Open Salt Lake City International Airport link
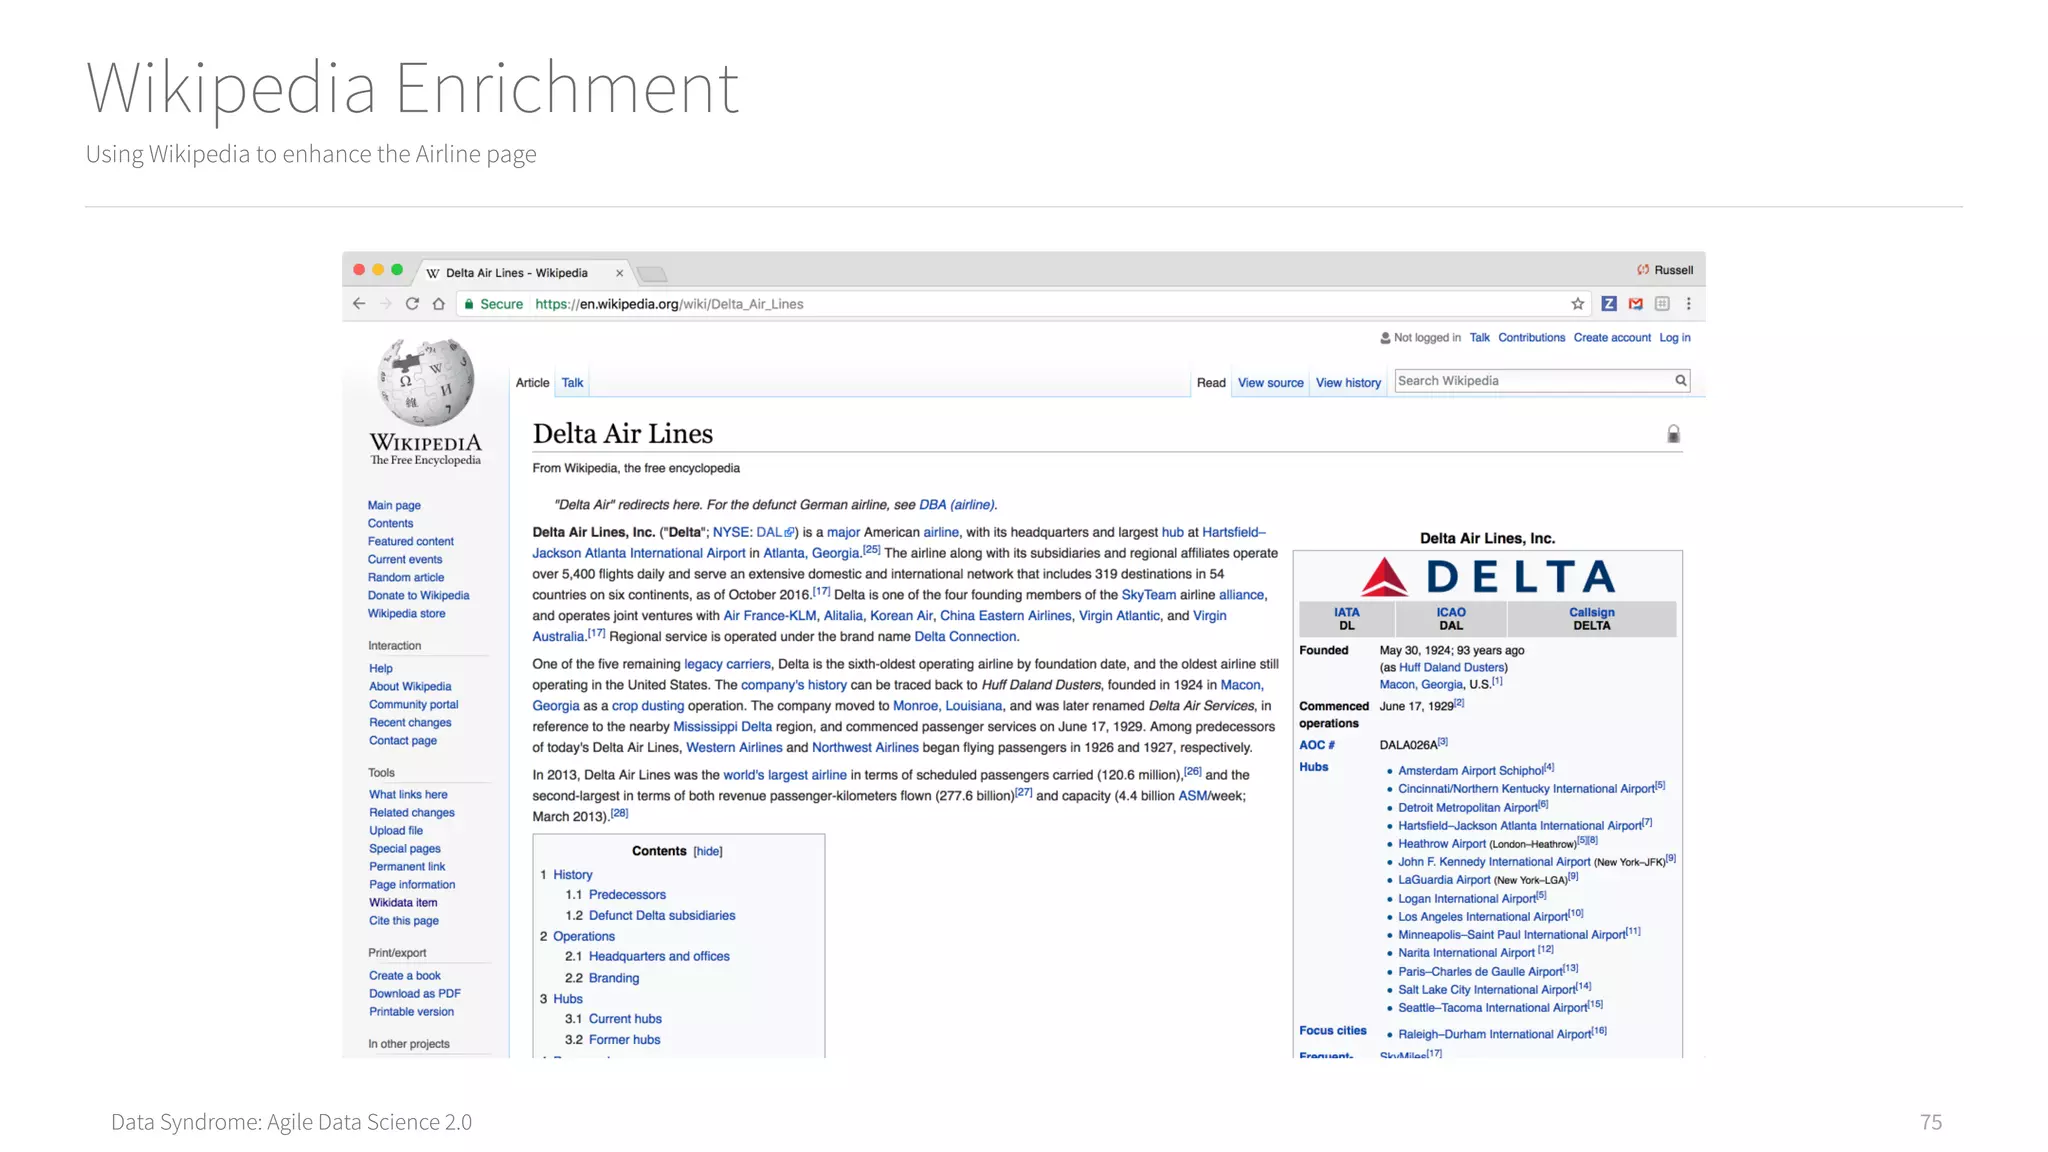Image resolution: width=2048 pixels, height=1152 pixels. pos(1486,990)
